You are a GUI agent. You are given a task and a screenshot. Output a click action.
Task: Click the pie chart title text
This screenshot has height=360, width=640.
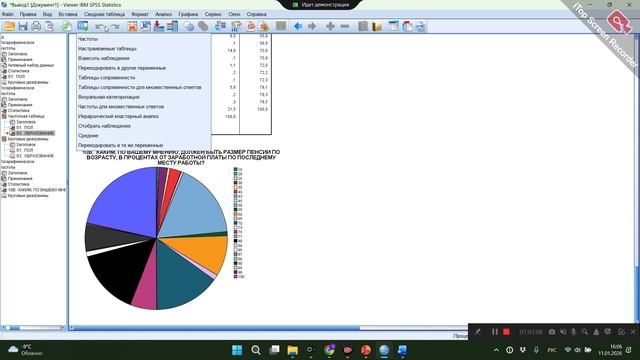click(181, 158)
